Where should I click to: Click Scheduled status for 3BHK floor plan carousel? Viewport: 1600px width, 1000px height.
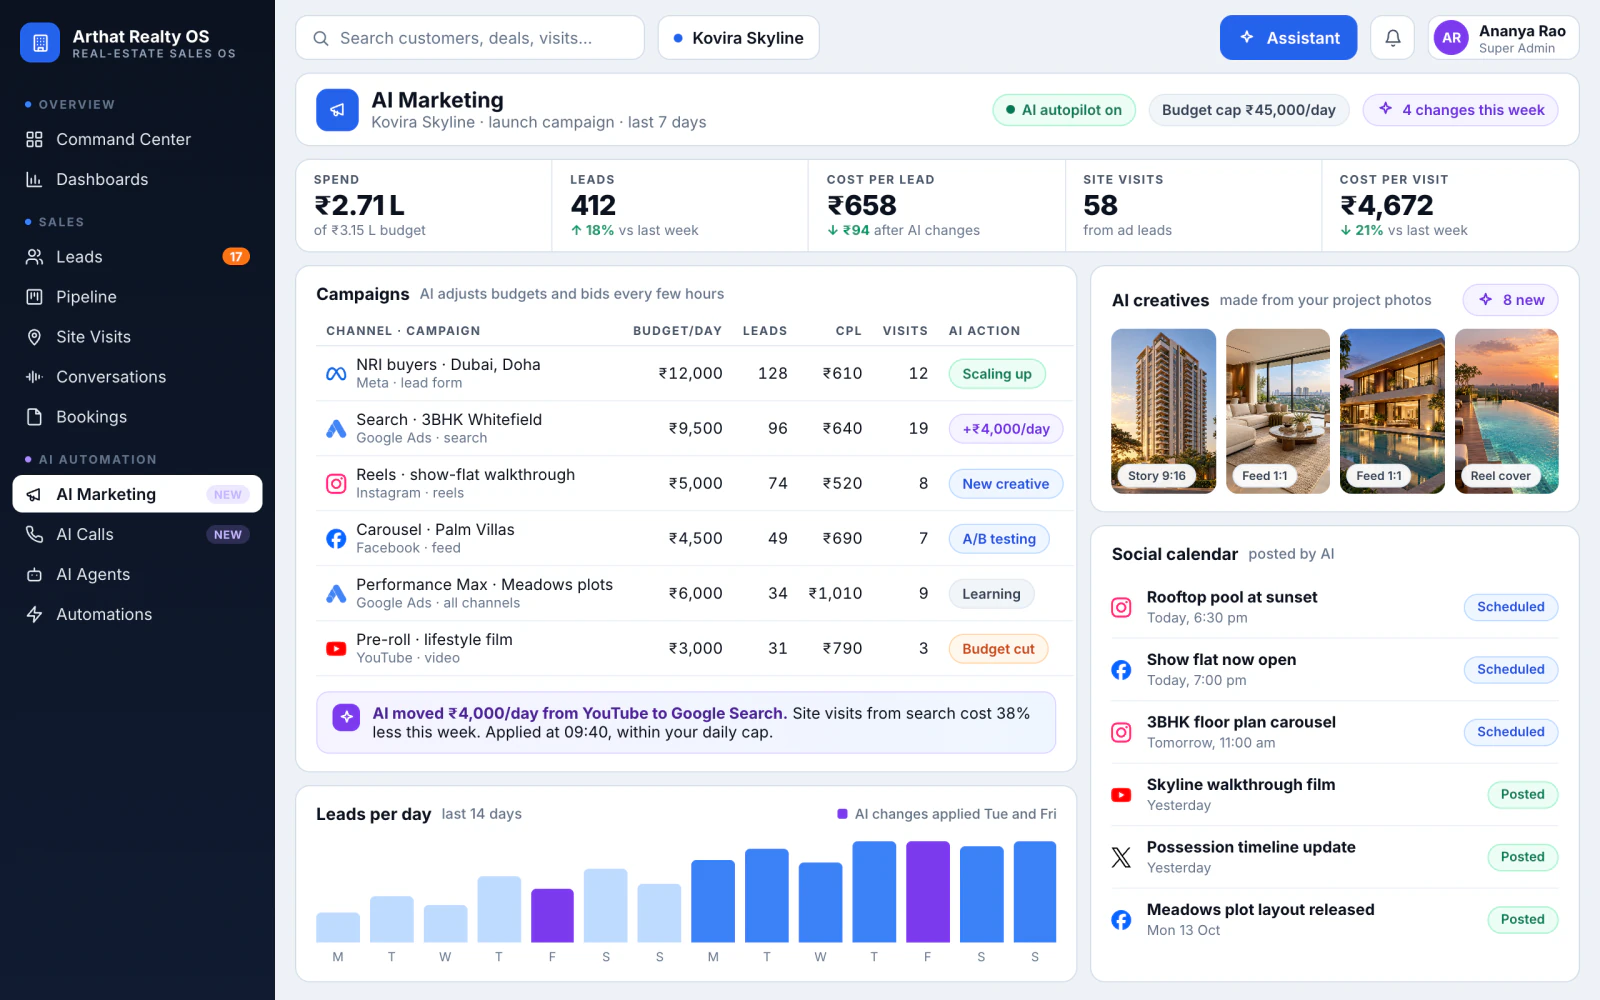(1510, 732)
